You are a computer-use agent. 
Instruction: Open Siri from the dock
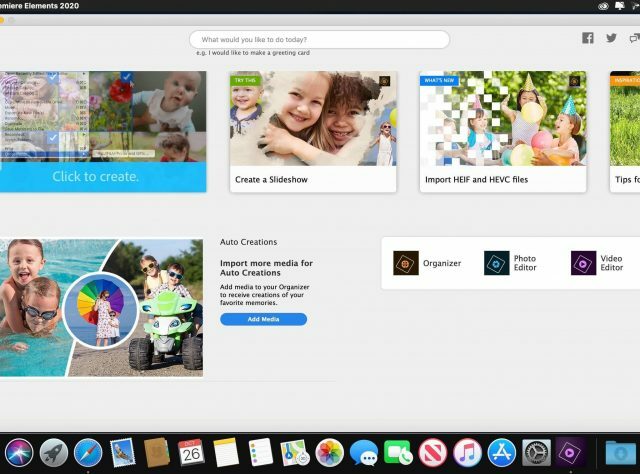pyautogui.click(x=19, y=452)
